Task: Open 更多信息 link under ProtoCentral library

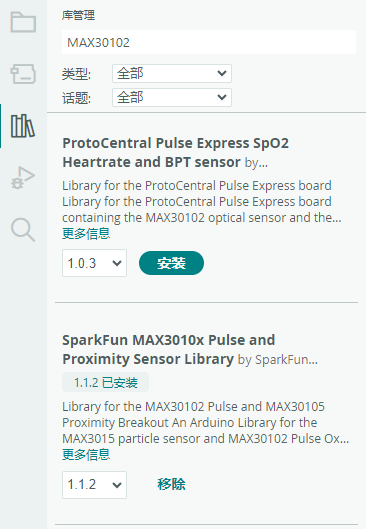Action: [86, 233]
